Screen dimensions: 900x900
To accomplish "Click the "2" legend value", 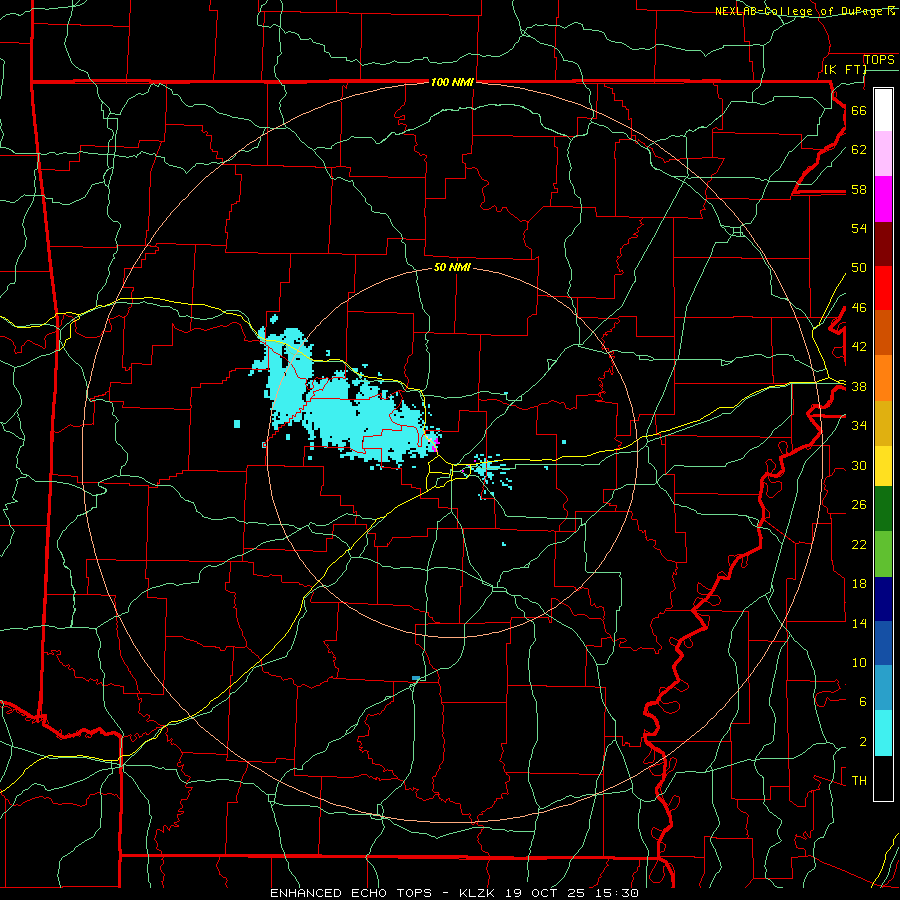I will 863,742.
